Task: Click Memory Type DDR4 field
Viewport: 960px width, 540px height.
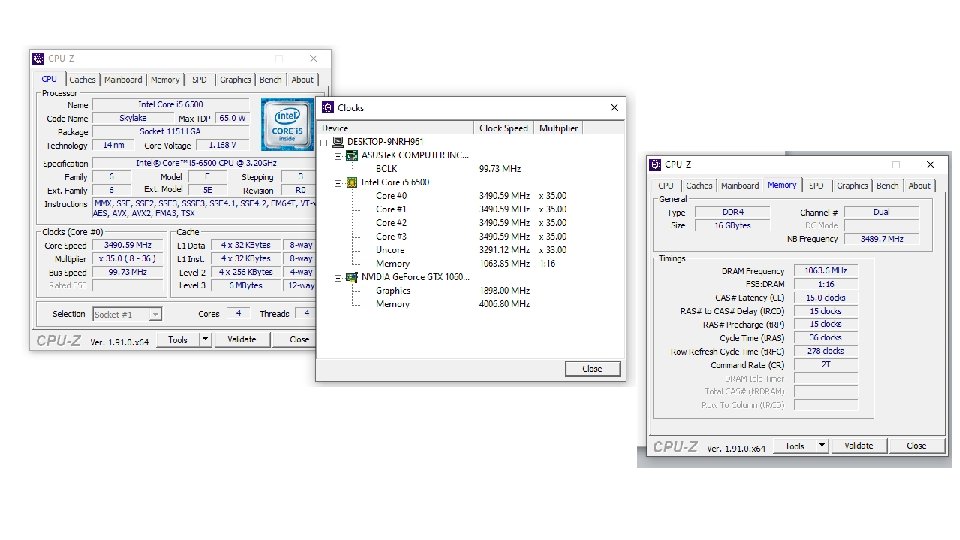Action: (x=733, y=212)
